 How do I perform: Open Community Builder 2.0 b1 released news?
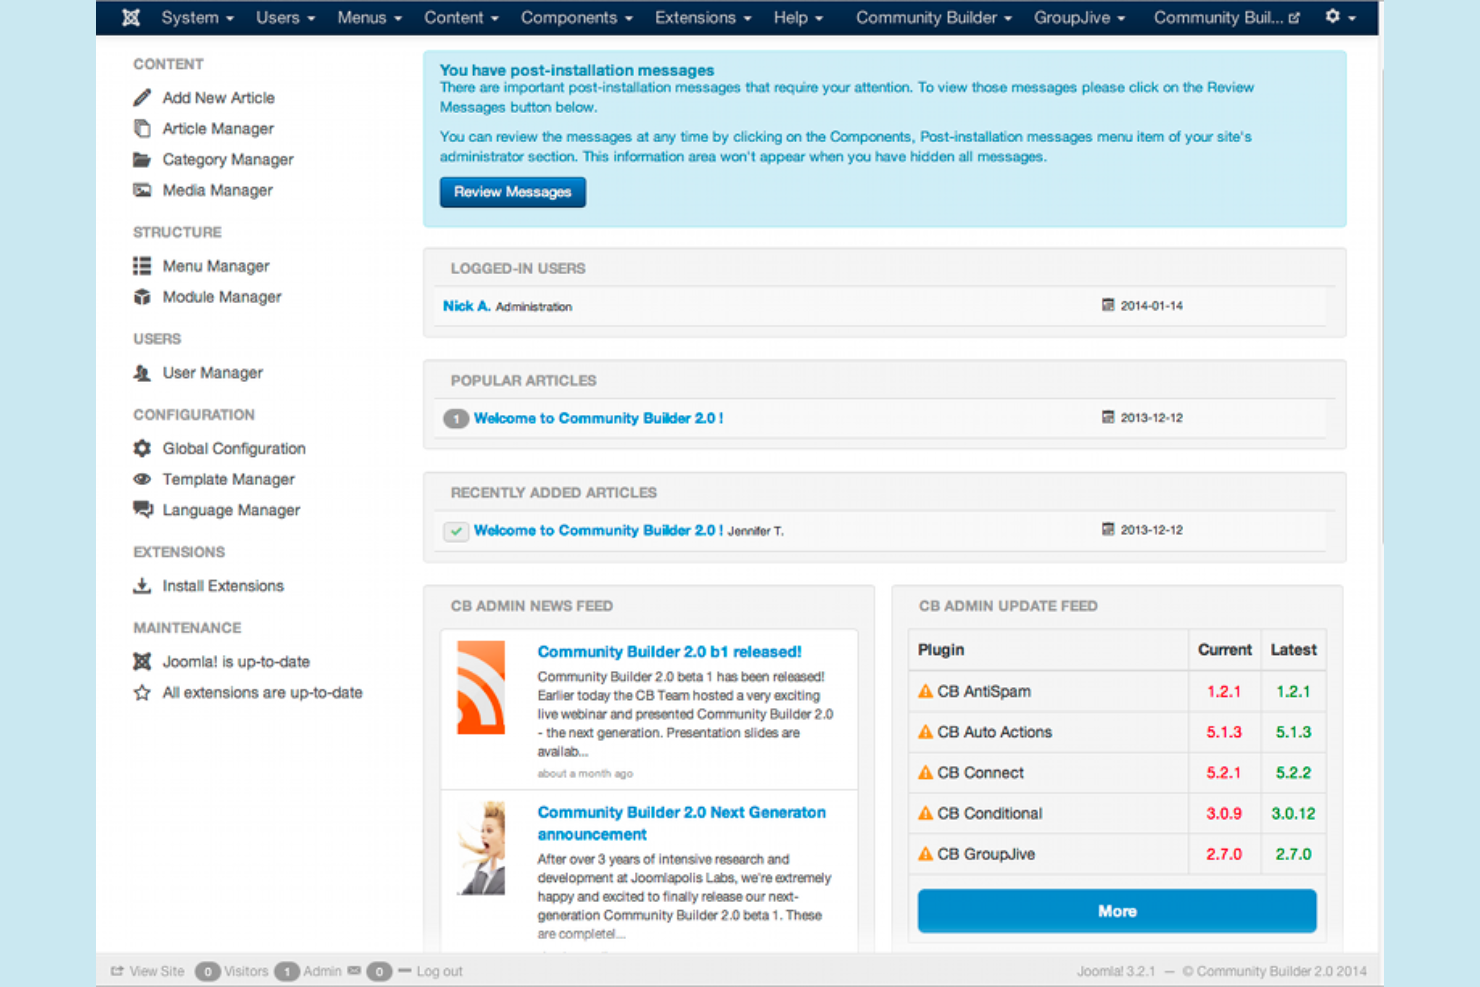pos(669,651)
